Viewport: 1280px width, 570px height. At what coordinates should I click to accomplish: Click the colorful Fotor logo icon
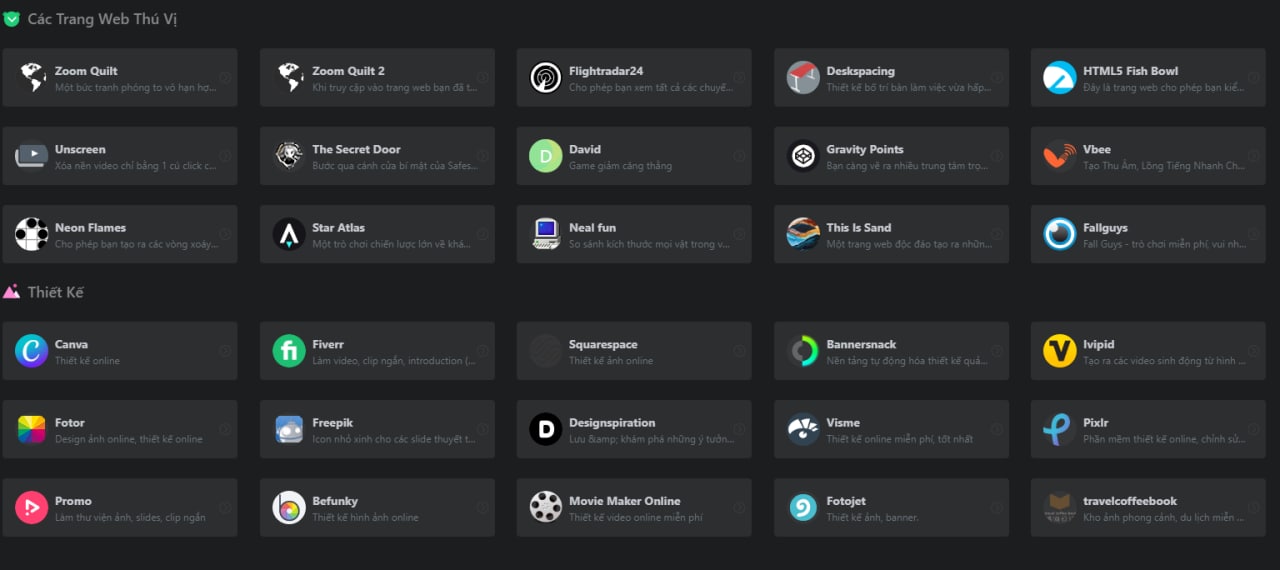32,430
